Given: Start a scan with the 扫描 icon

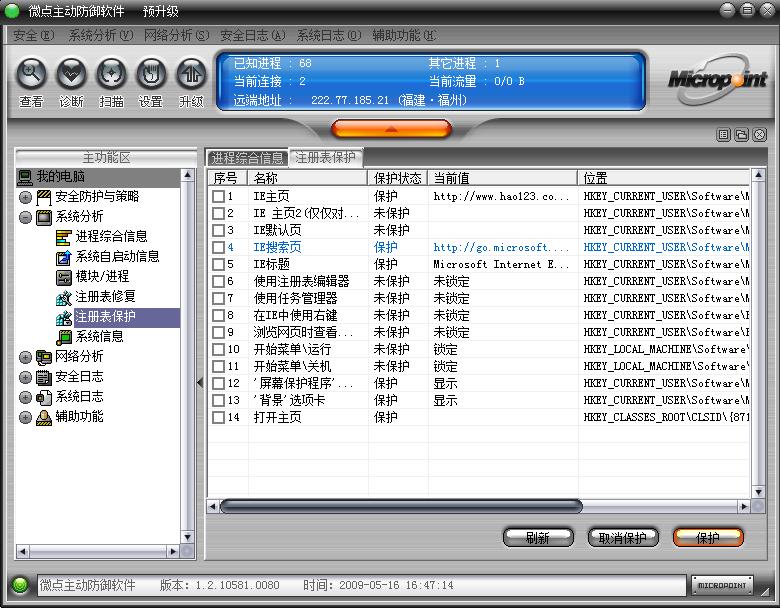Looking at the screenshot, I should click(x=111, y=73).
